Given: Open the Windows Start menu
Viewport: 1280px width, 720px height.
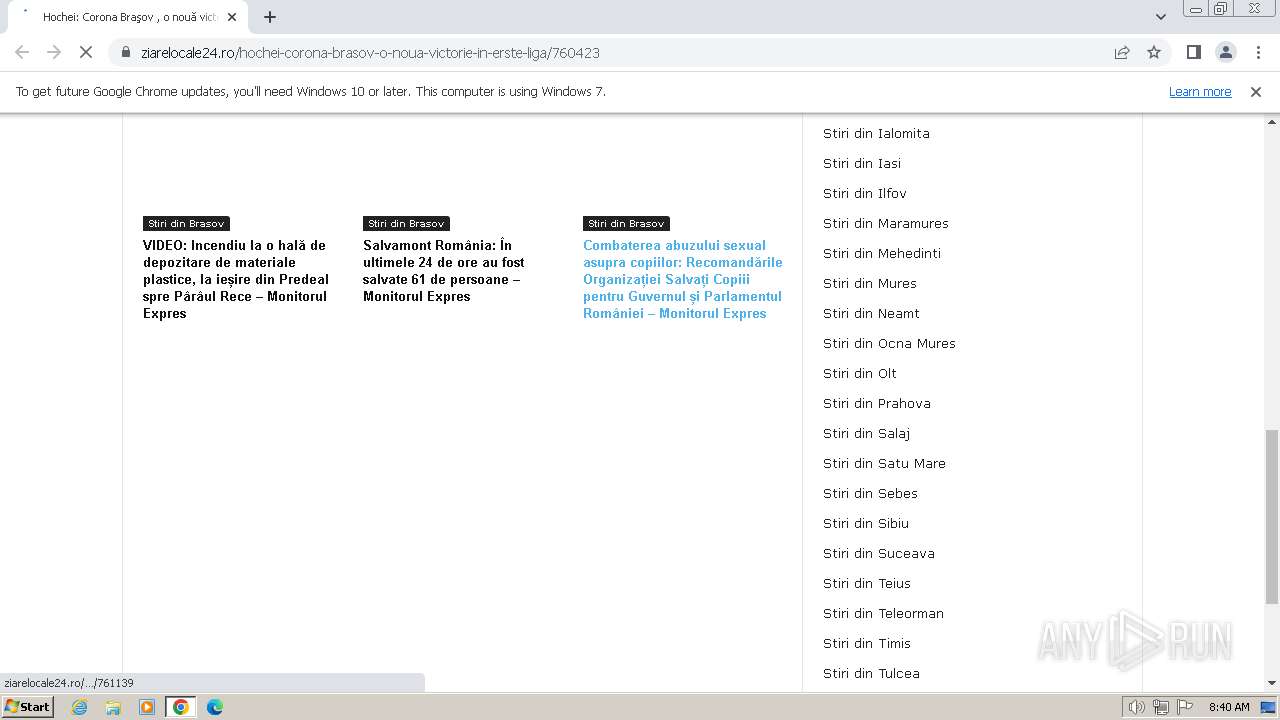Looking at the screenshot, I should click(28, 707).
